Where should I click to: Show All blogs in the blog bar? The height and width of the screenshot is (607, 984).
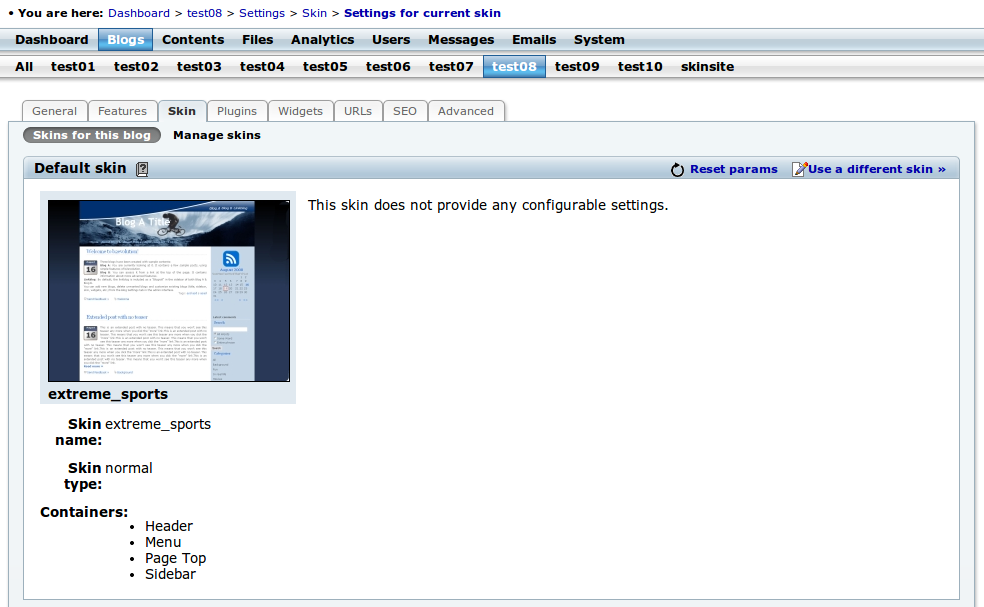24,67
